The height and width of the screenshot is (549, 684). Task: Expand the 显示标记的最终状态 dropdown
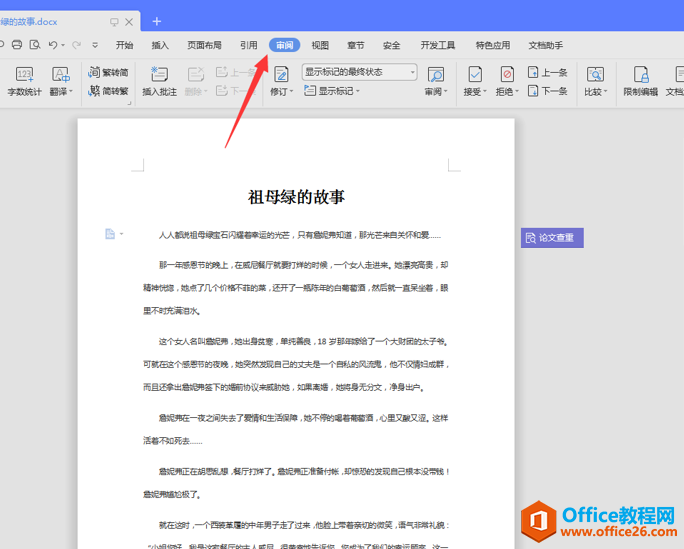[x=359, y=72]
